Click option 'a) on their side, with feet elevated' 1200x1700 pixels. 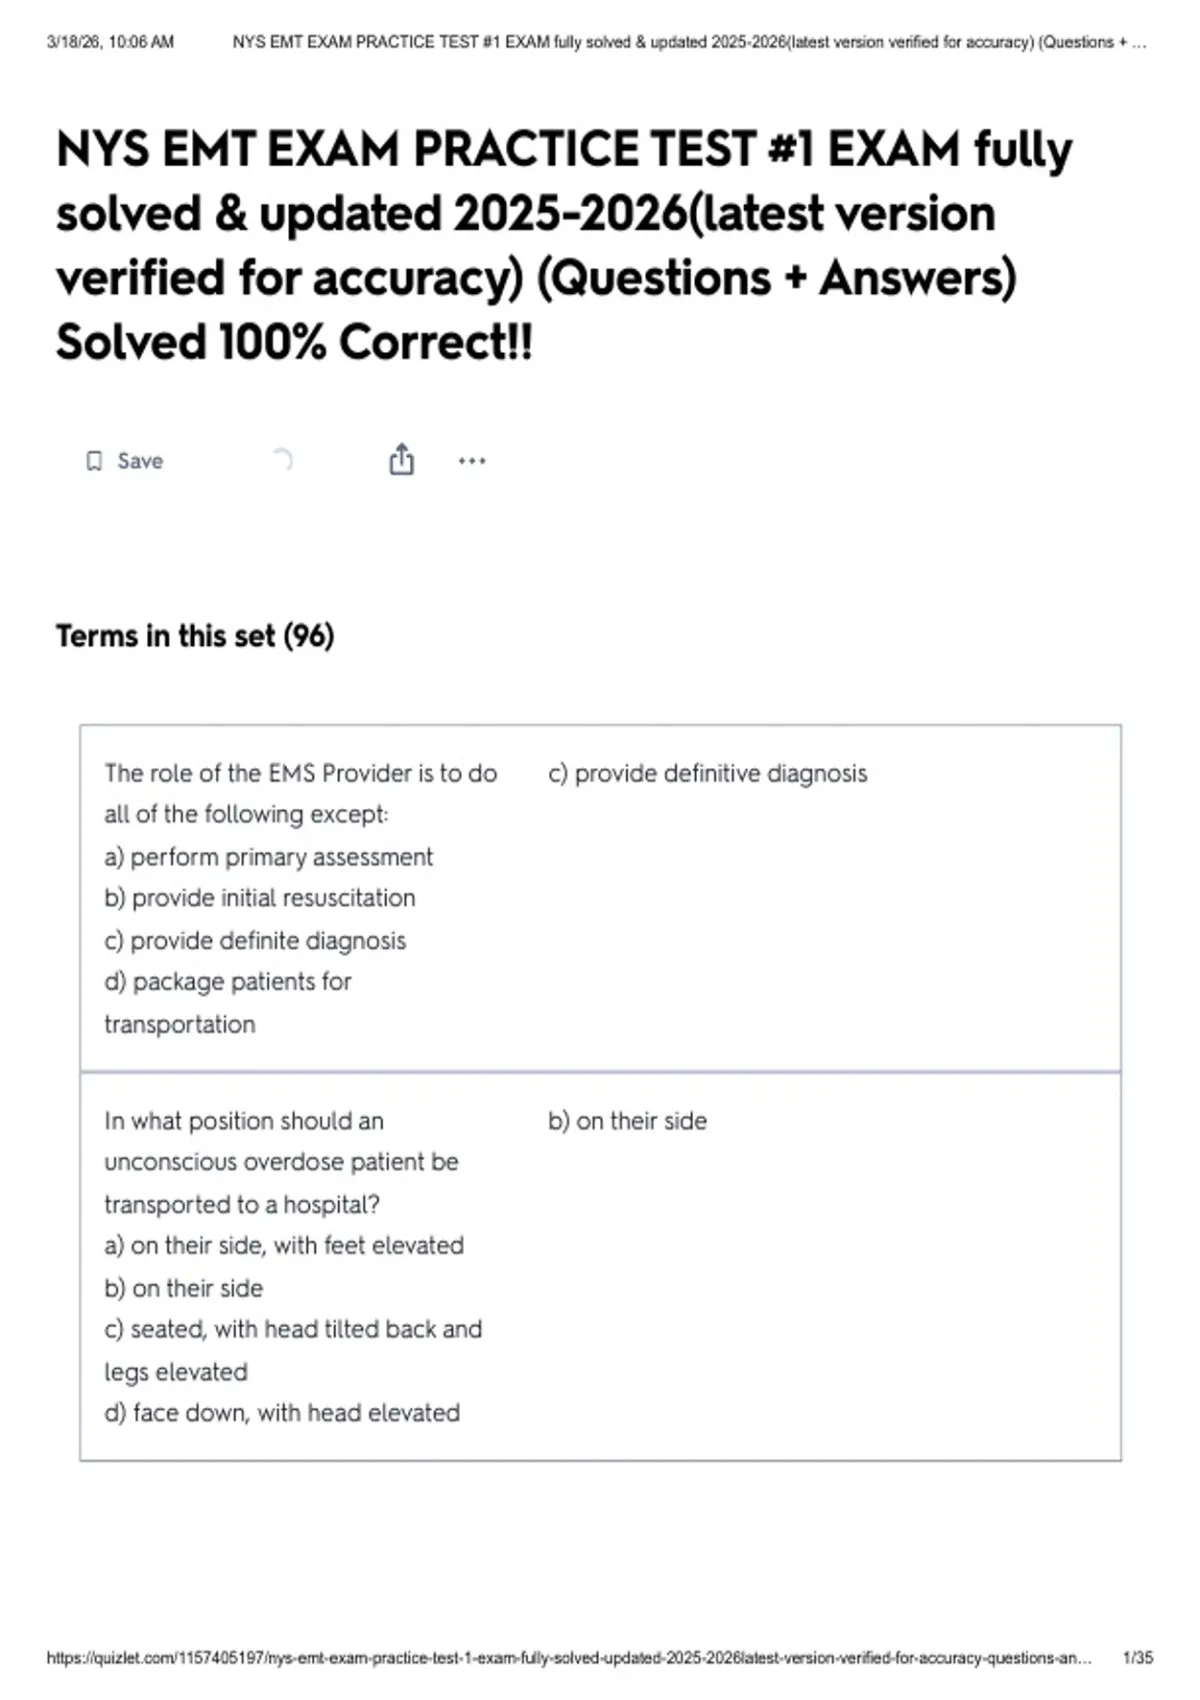point(284,1245)
